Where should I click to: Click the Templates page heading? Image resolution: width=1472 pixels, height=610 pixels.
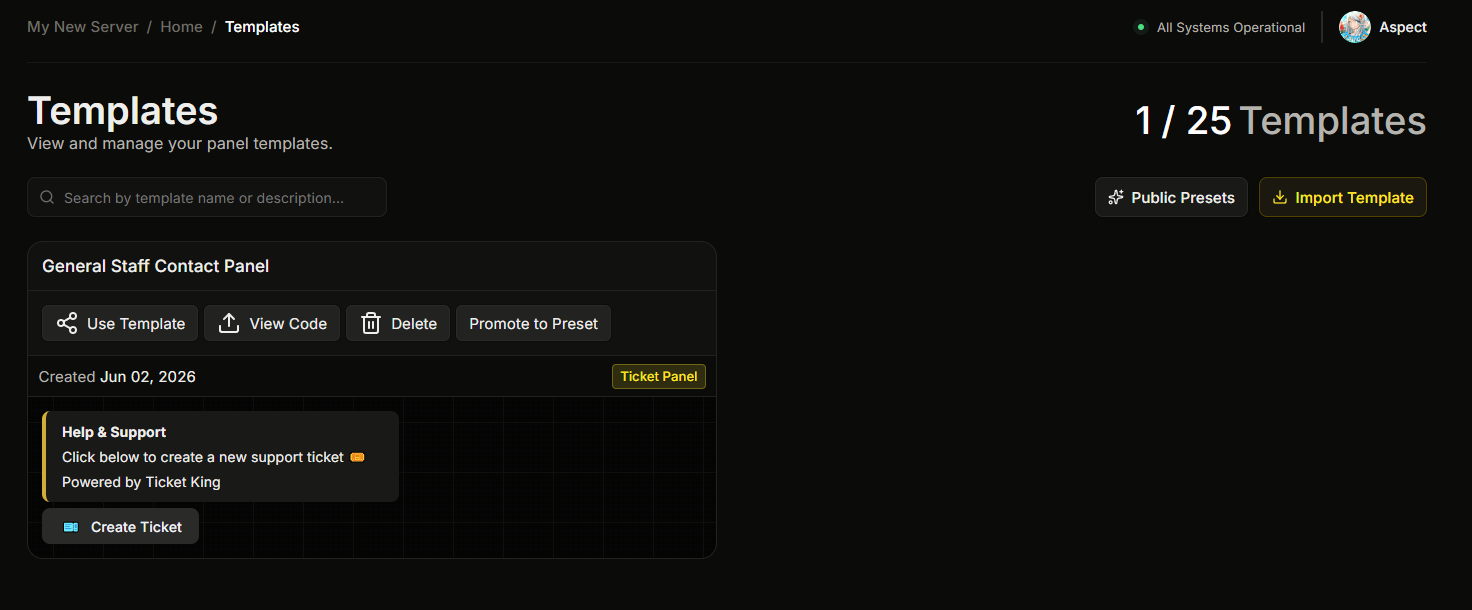[x=123, y=111]
